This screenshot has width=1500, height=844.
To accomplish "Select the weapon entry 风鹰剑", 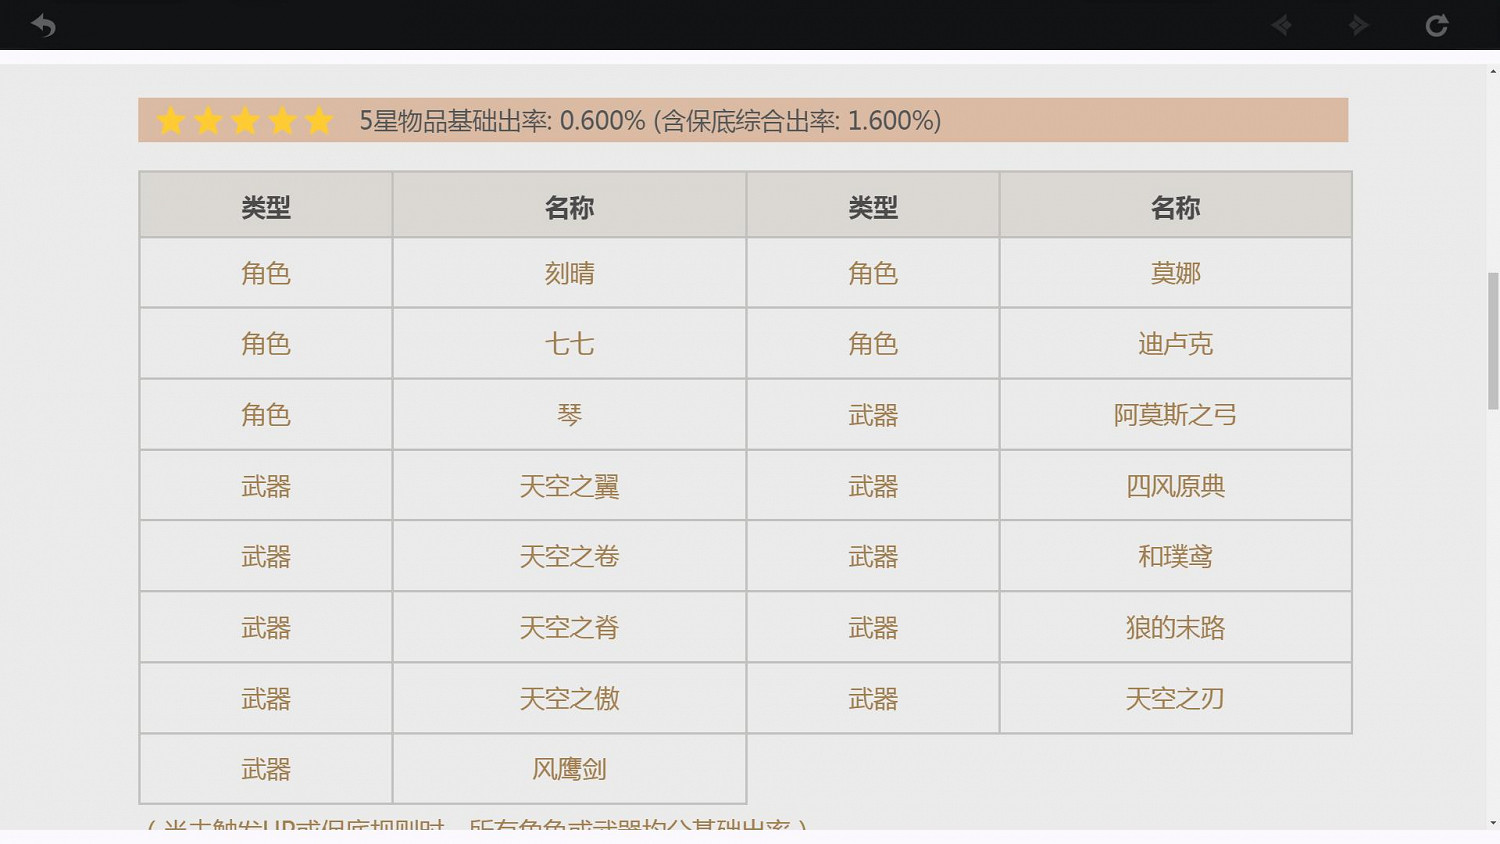I will 569,768.
